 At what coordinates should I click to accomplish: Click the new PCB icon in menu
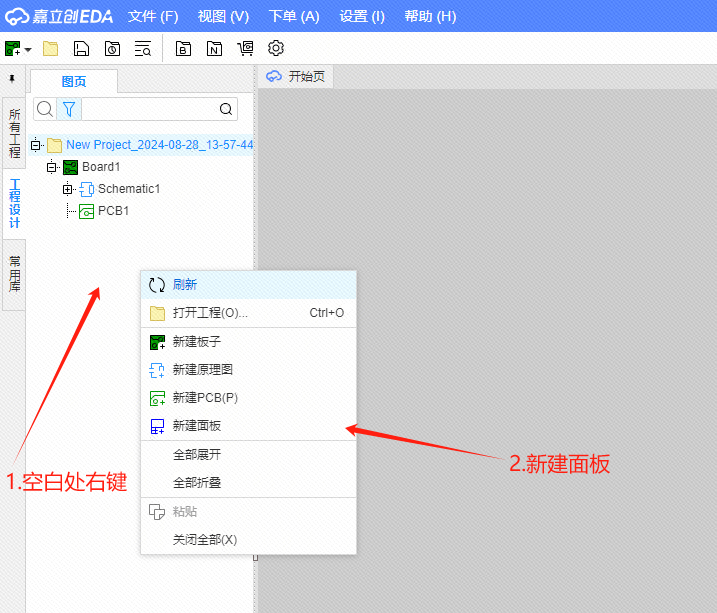157,398
